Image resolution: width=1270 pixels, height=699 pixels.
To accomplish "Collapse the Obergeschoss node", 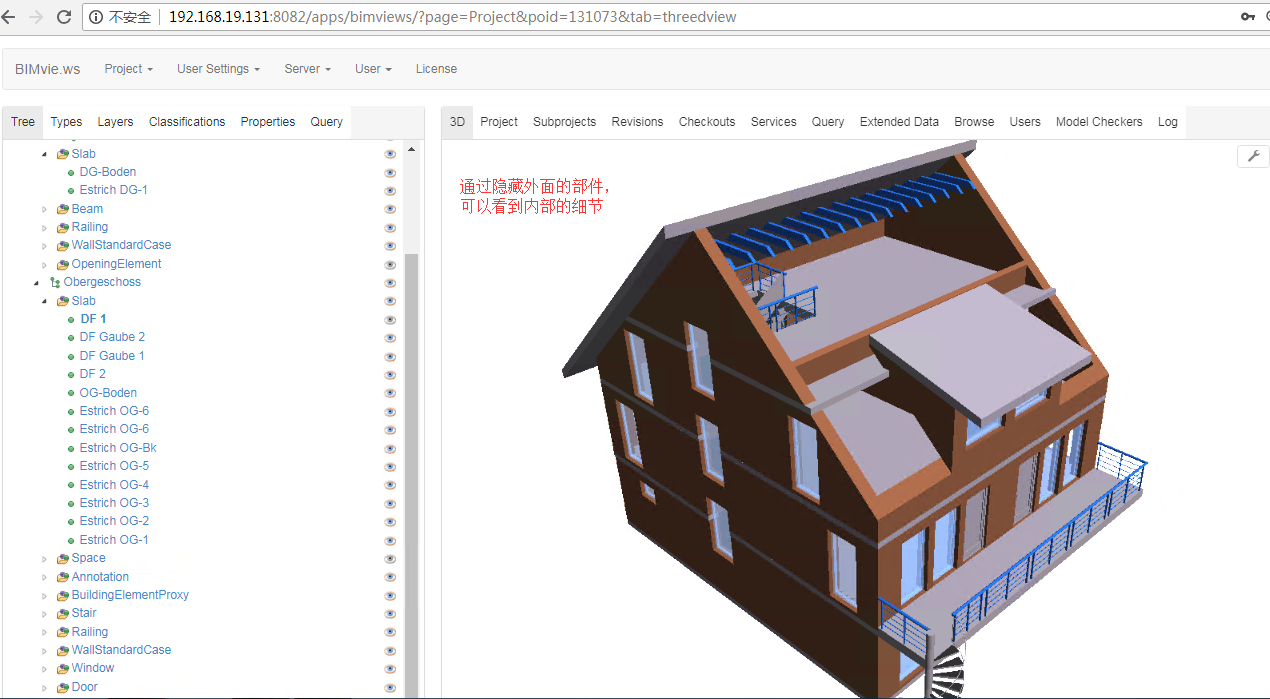I will click(36, 282).
